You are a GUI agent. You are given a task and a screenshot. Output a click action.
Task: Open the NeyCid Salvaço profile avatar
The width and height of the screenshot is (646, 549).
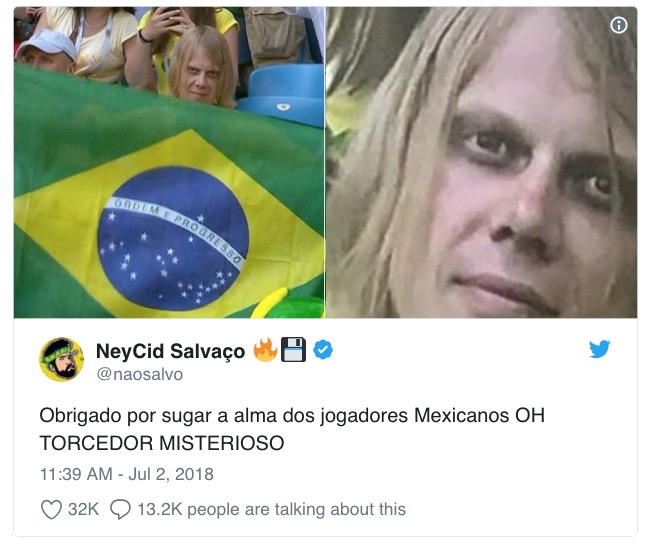[x=61, y=360]
